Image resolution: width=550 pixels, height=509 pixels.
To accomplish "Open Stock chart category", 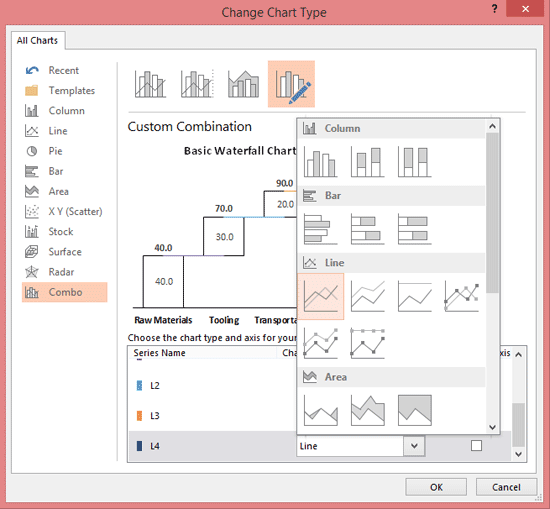I will (x=65, y=232).
